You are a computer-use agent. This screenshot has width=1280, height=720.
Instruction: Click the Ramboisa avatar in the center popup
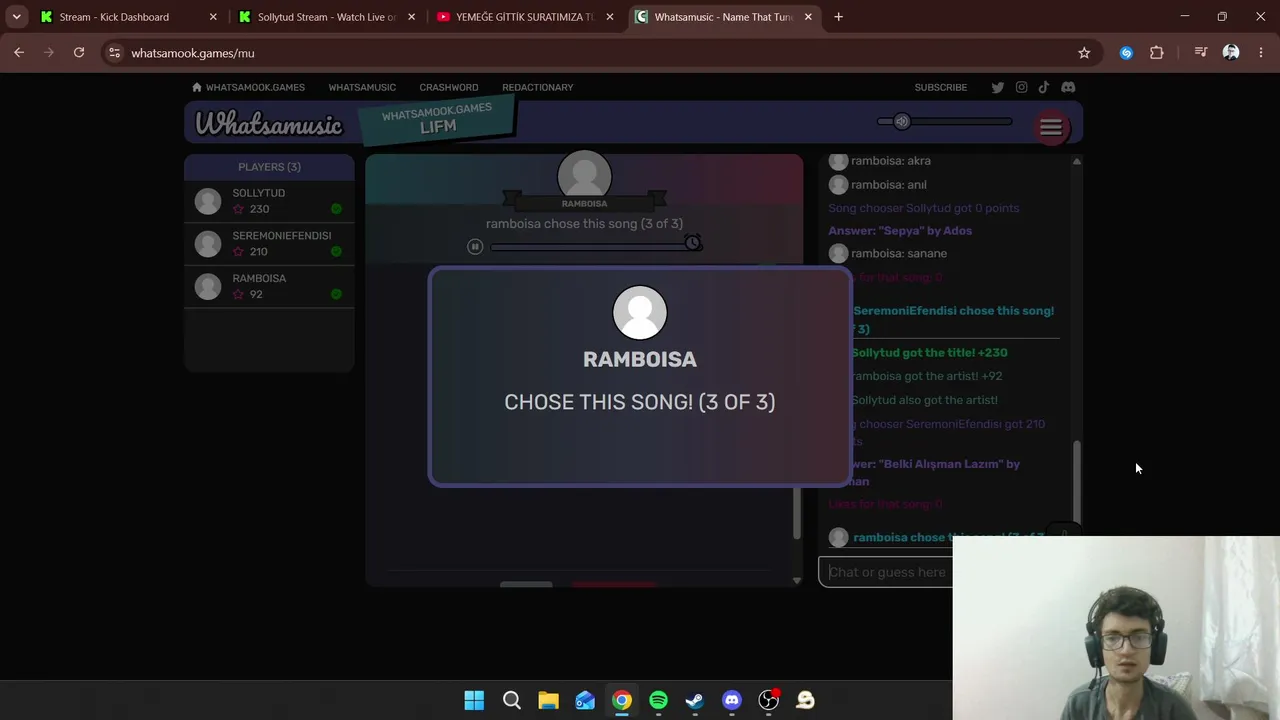640,313
